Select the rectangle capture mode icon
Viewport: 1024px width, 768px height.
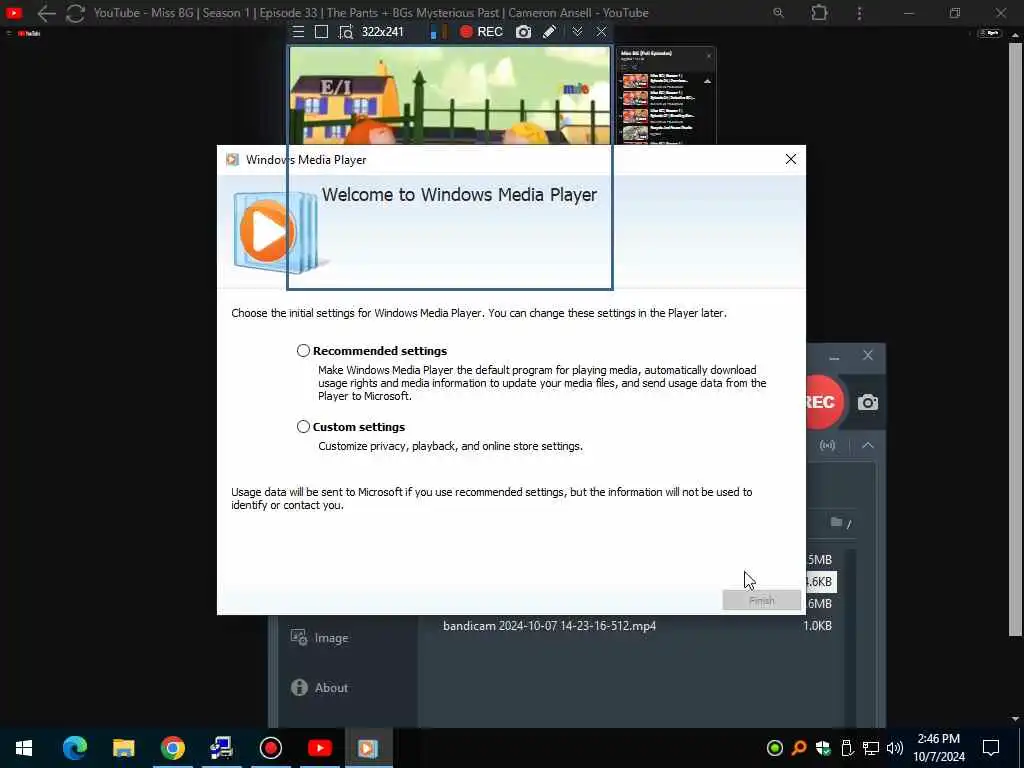pyautogui.click(x=321, y=32)
